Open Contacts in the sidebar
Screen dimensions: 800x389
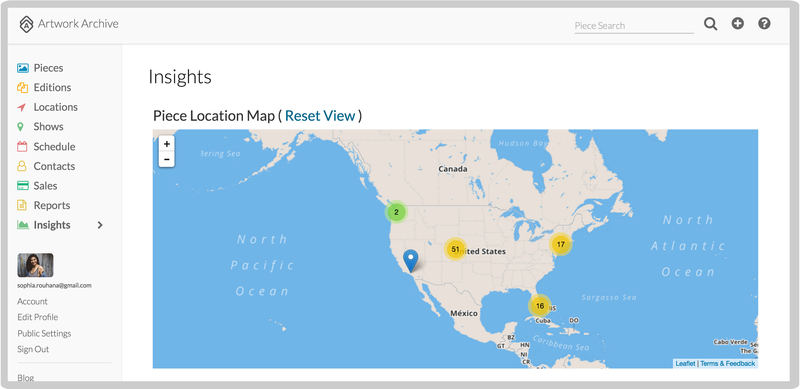54,166
